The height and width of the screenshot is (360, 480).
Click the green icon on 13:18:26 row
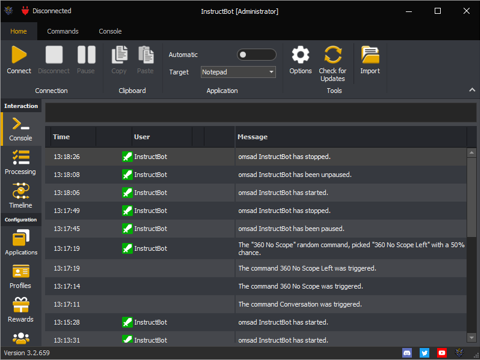(x=127, y=157)
